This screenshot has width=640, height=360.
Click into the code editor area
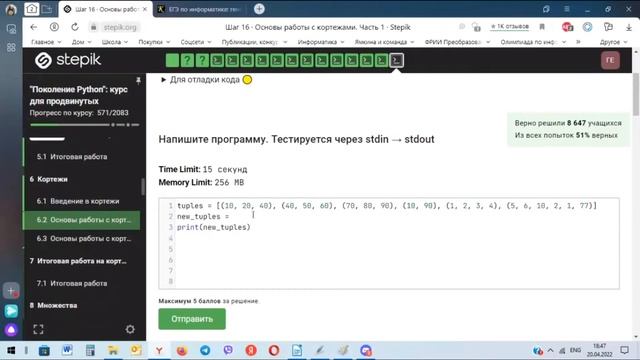tap(389, 244)
